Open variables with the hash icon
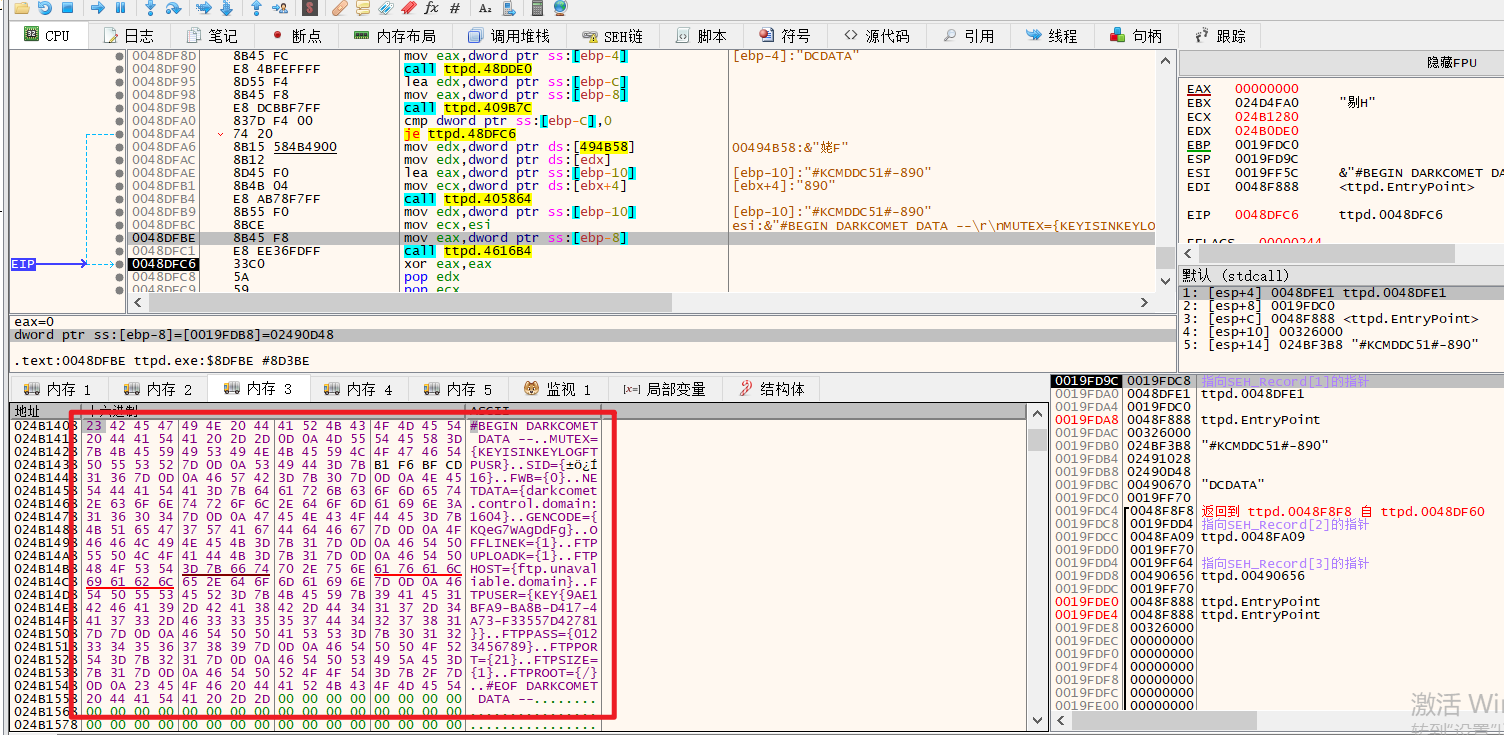The width and height of the screenshot is (1504, 735). coord(456,8)
